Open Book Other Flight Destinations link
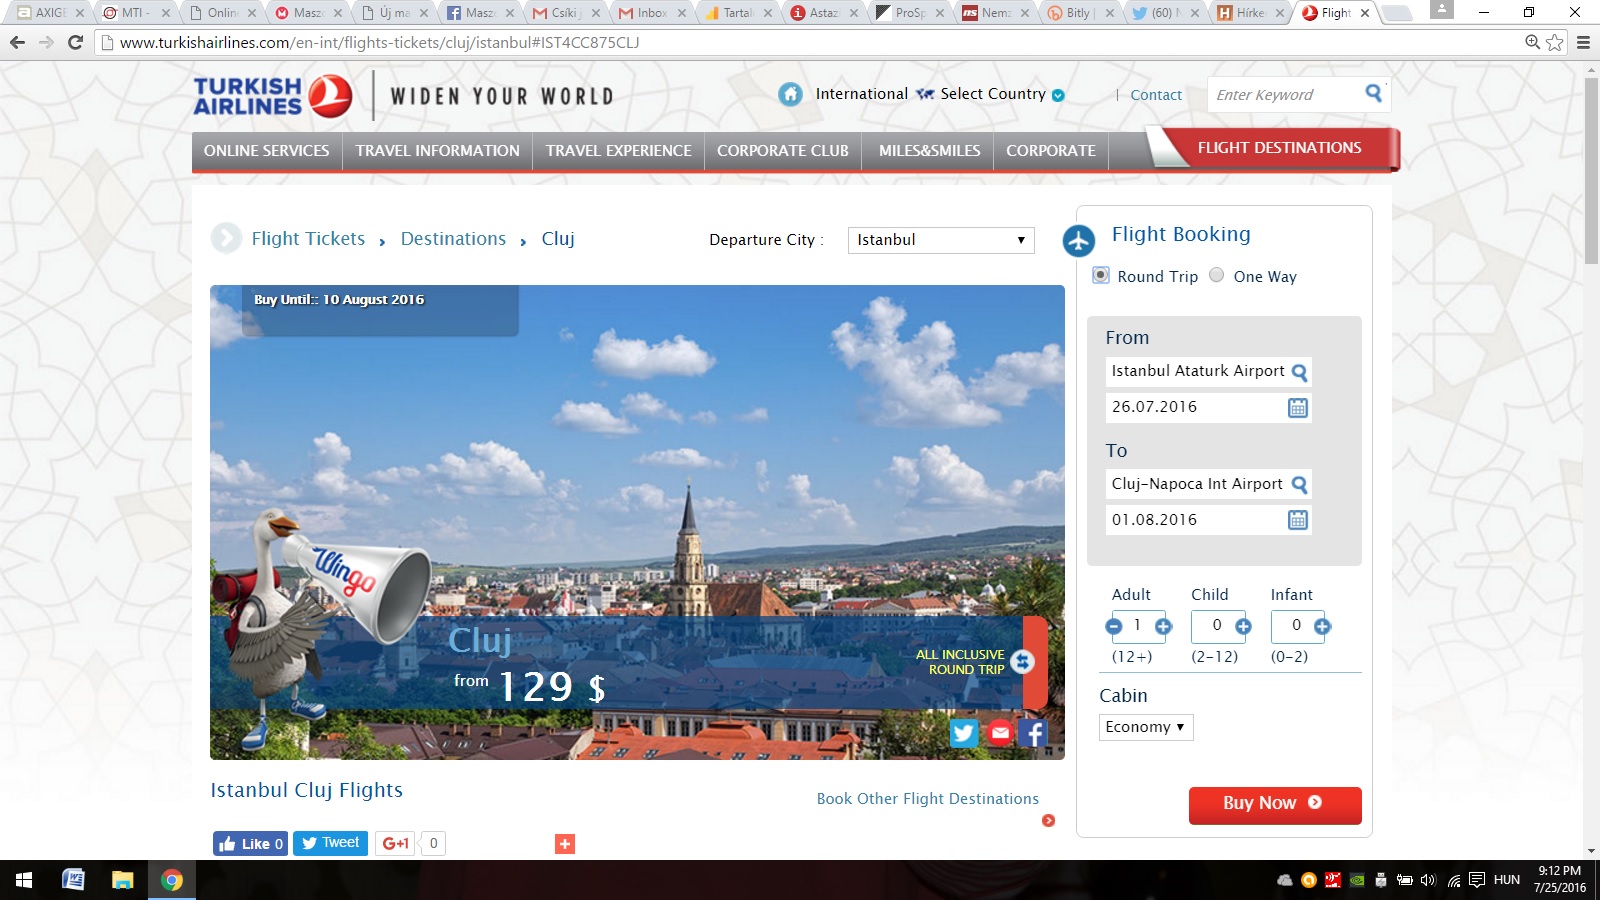The width and height of the screenshot is (1600, 900). click(x=928, y=799)
